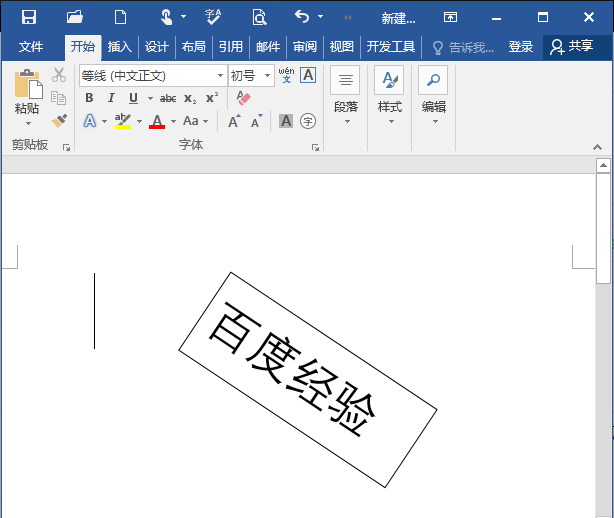Increase font size with large A
The width and height of the screenshot is (614, 518).
[x=235, y=121]
